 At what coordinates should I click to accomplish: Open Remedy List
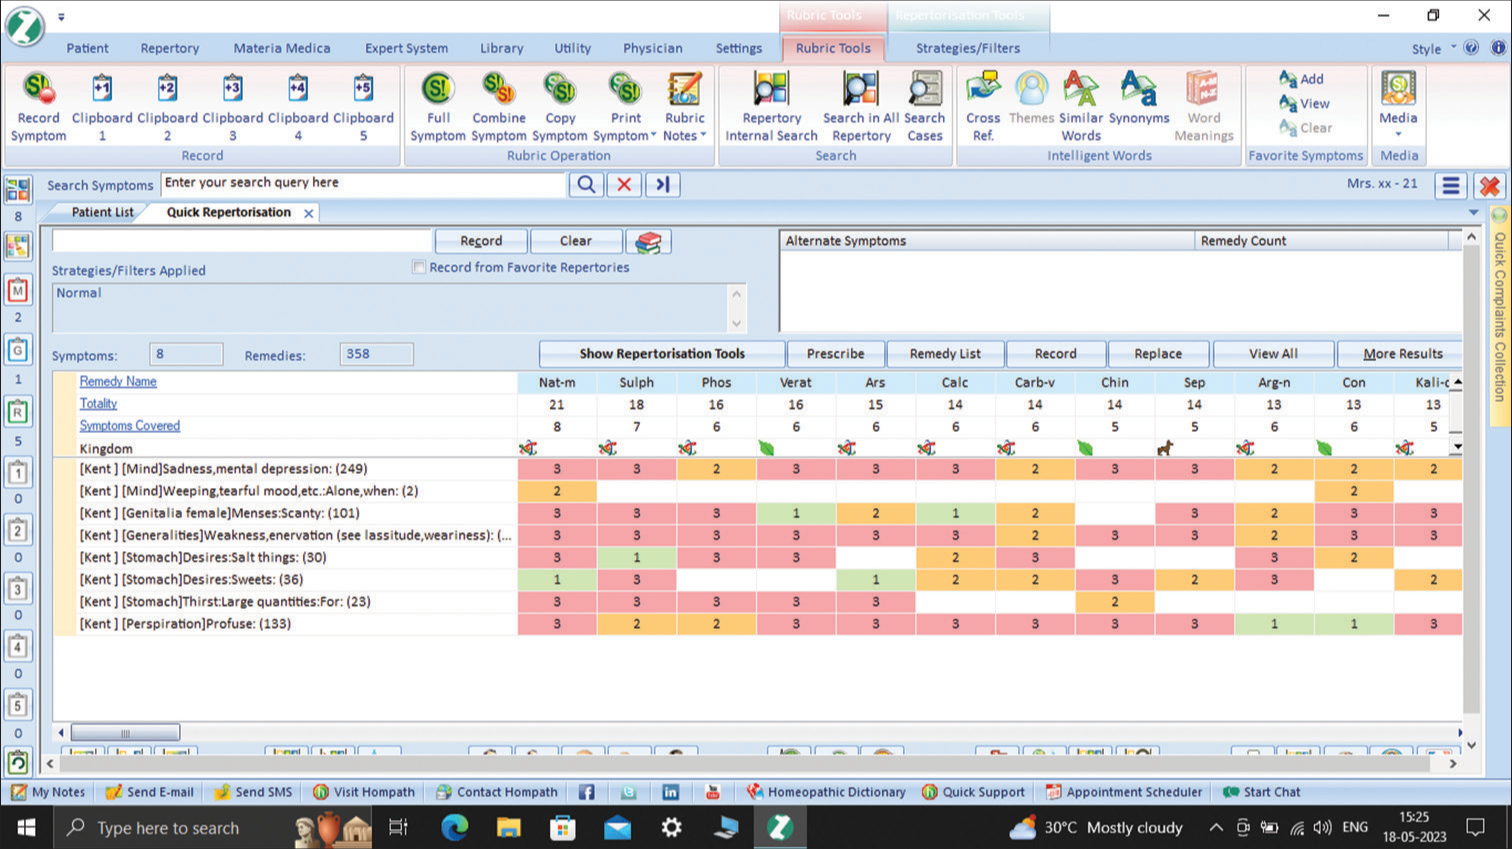click(945, 354)
